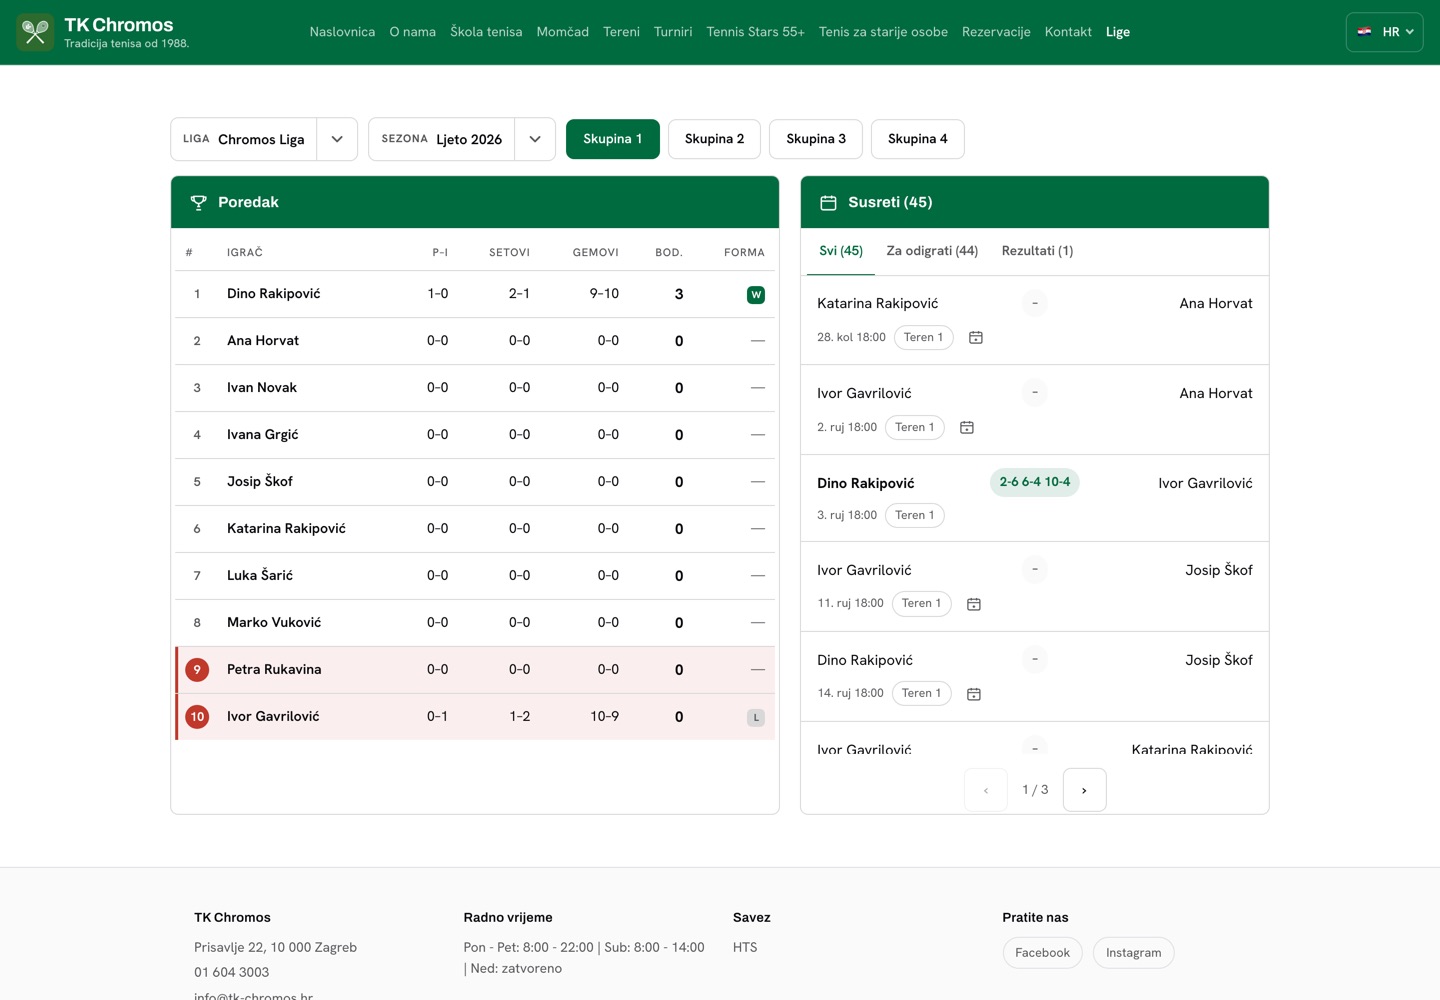Open calendar icon for Katarina Rakipović match

[976, 338]
